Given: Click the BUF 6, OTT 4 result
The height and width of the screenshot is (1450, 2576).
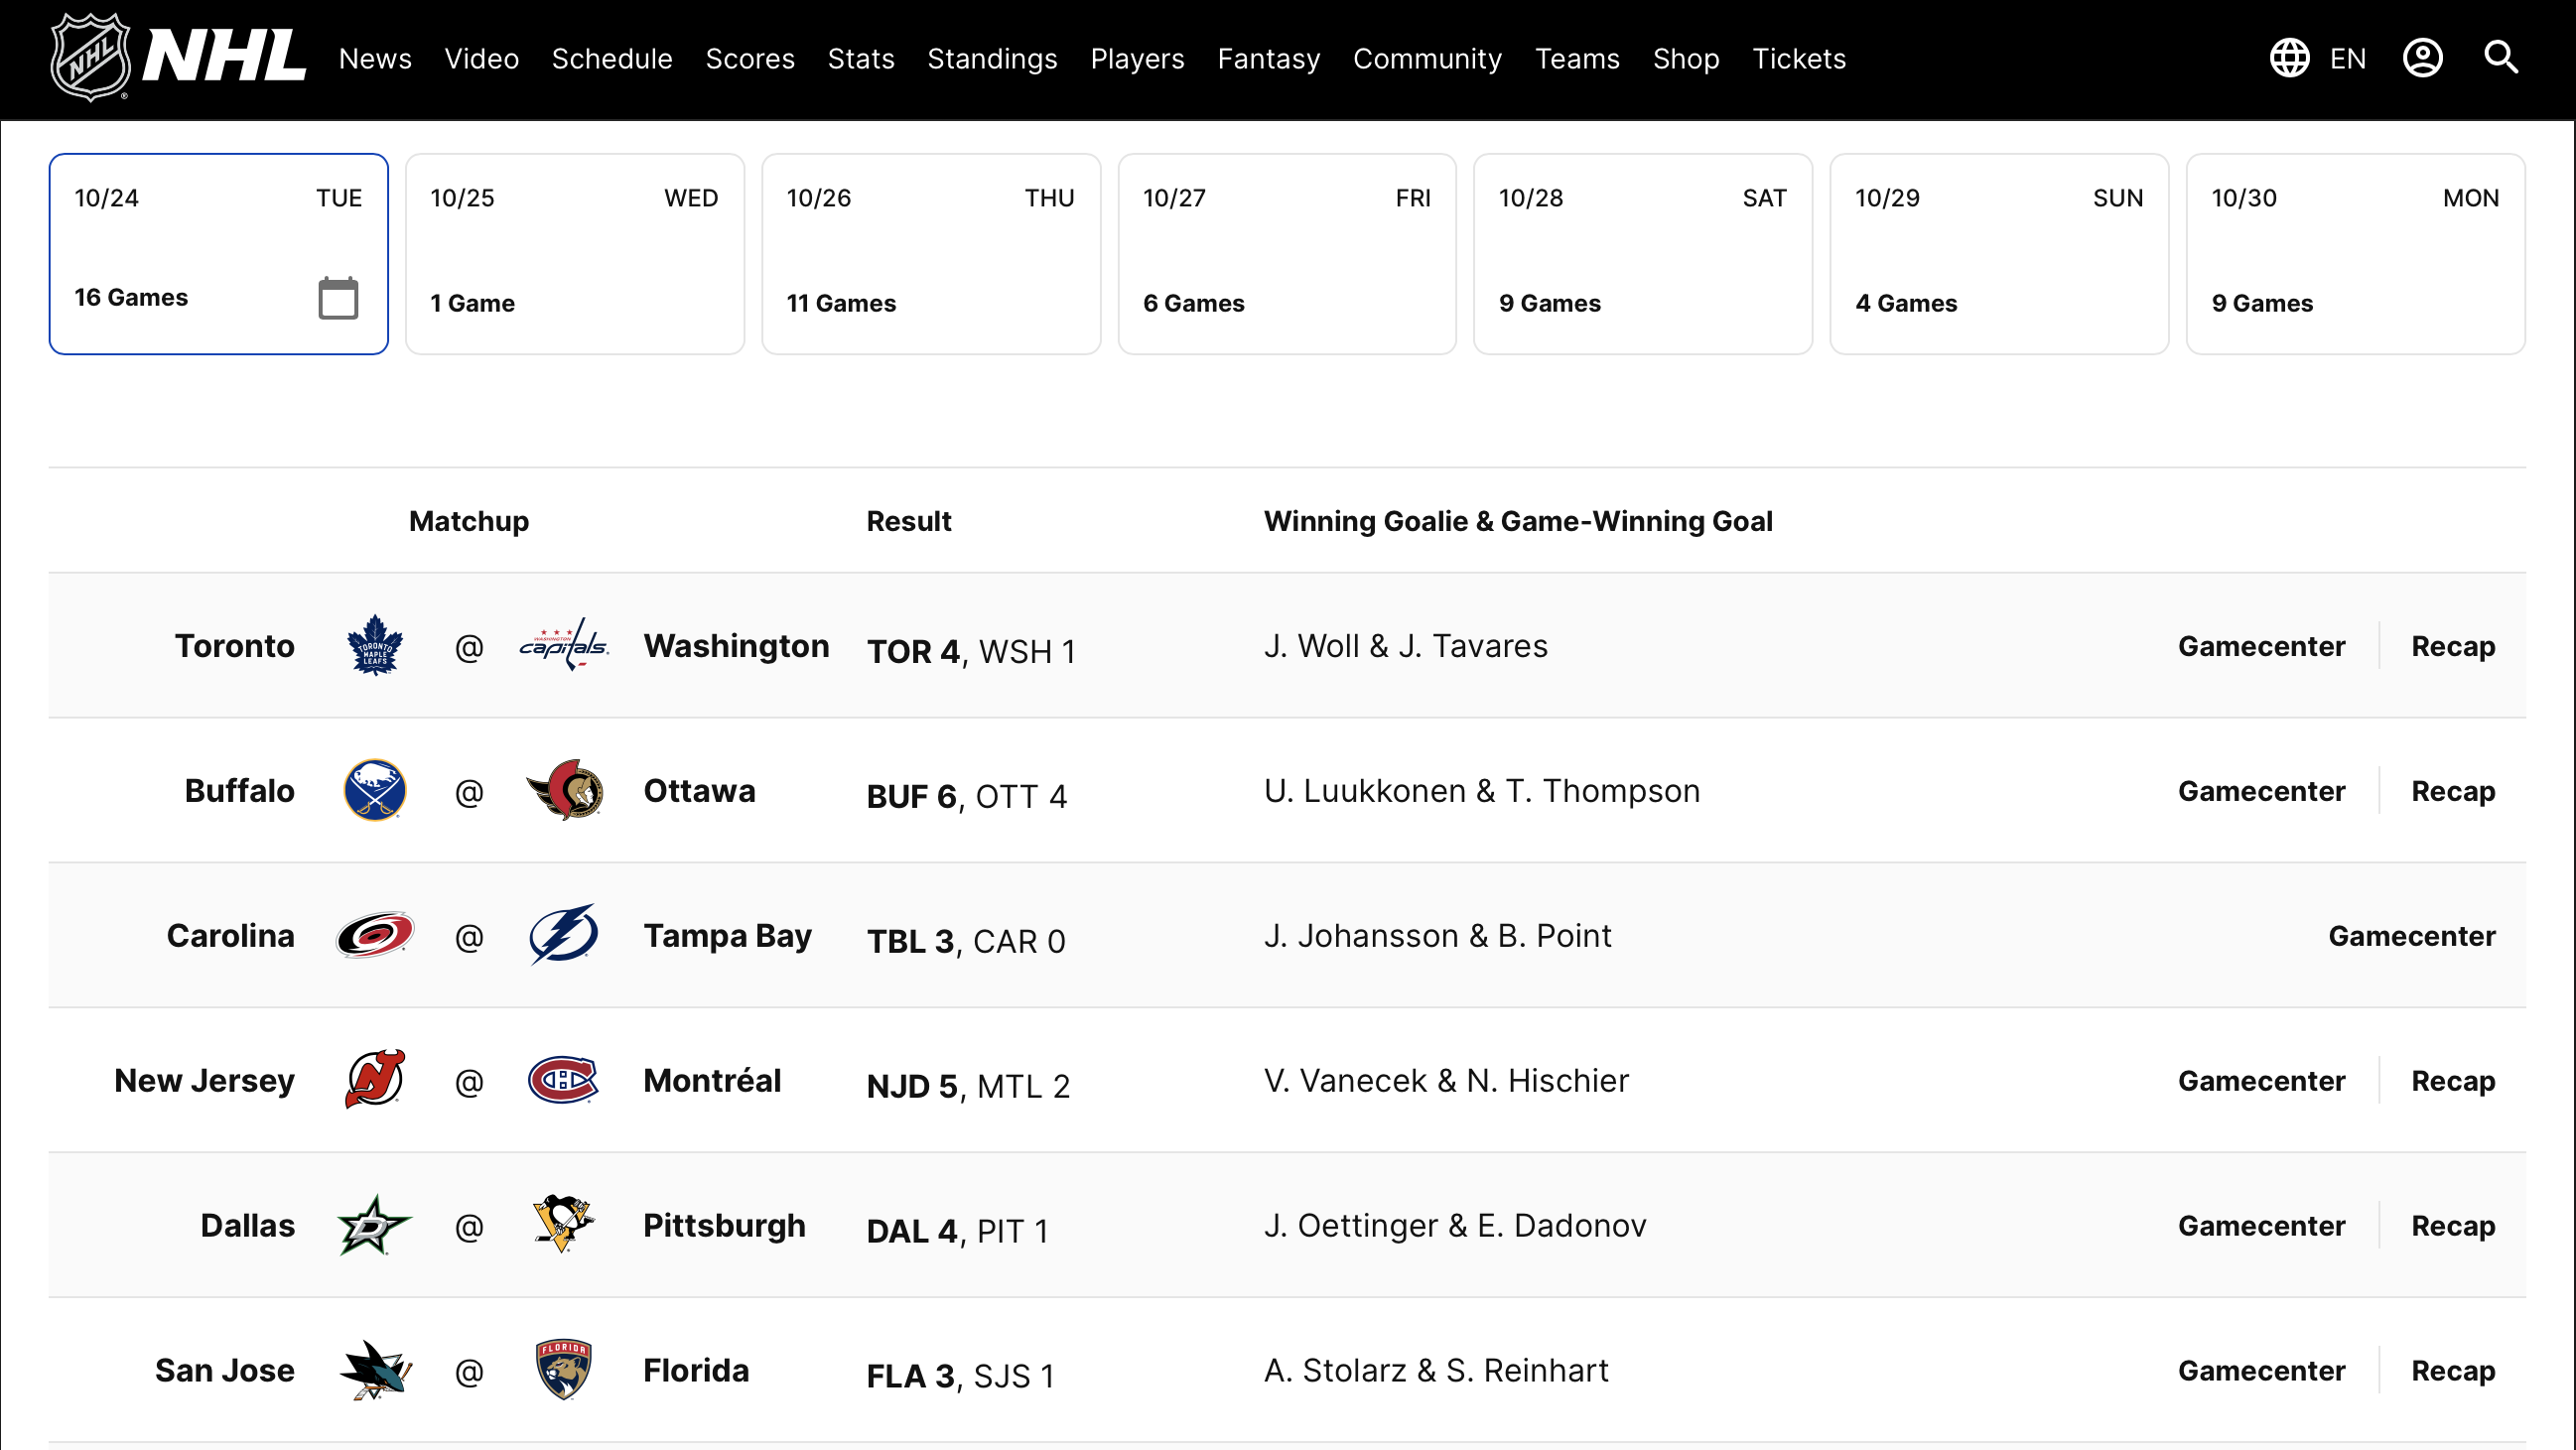Looking at the screenshot, I should point(966,797).
